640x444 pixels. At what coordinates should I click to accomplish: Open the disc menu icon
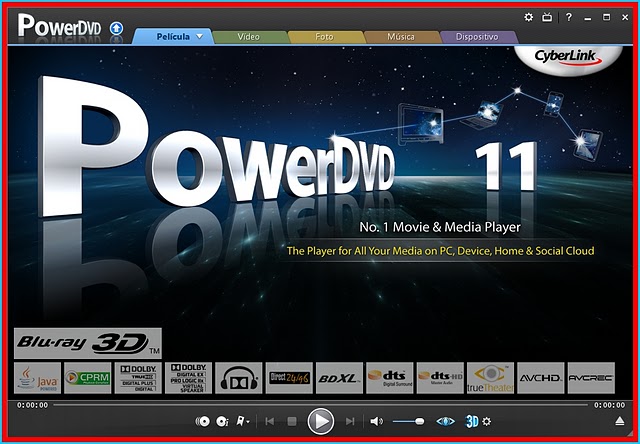pyautogui.click(x=202, y=421)
